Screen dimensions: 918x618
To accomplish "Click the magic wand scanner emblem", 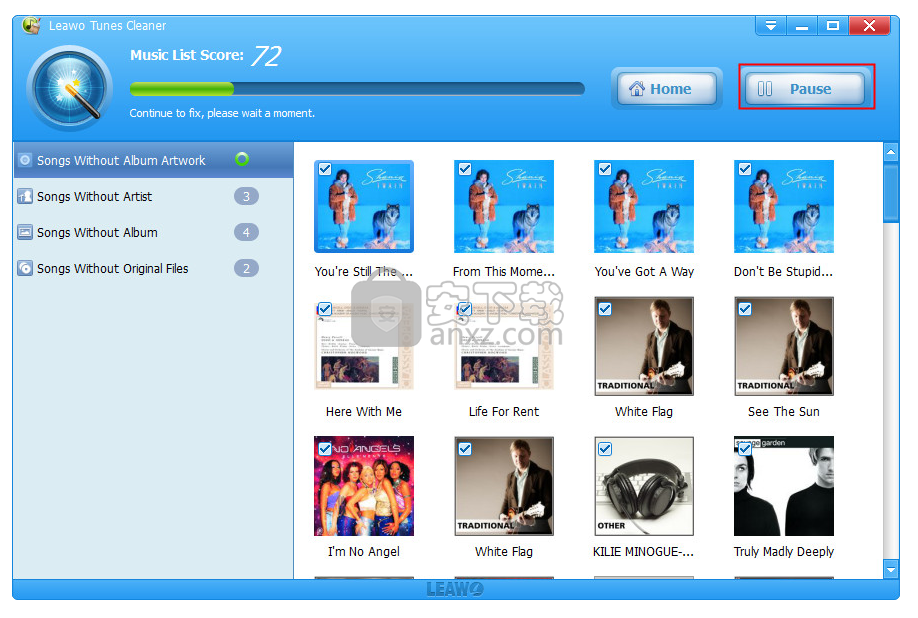I will pos(70,88).
